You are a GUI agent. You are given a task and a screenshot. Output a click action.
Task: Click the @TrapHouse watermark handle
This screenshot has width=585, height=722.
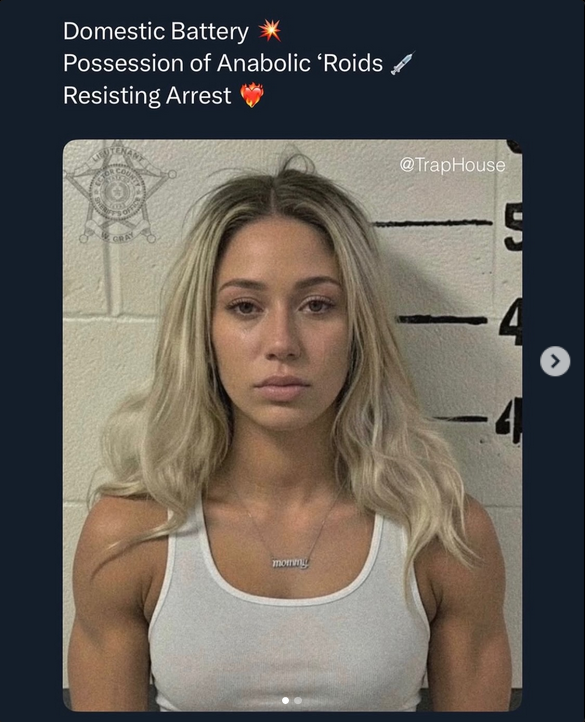point(452,165)
